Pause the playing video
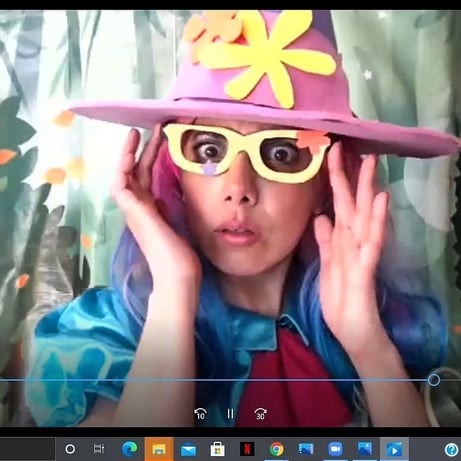 coord(230,414)
